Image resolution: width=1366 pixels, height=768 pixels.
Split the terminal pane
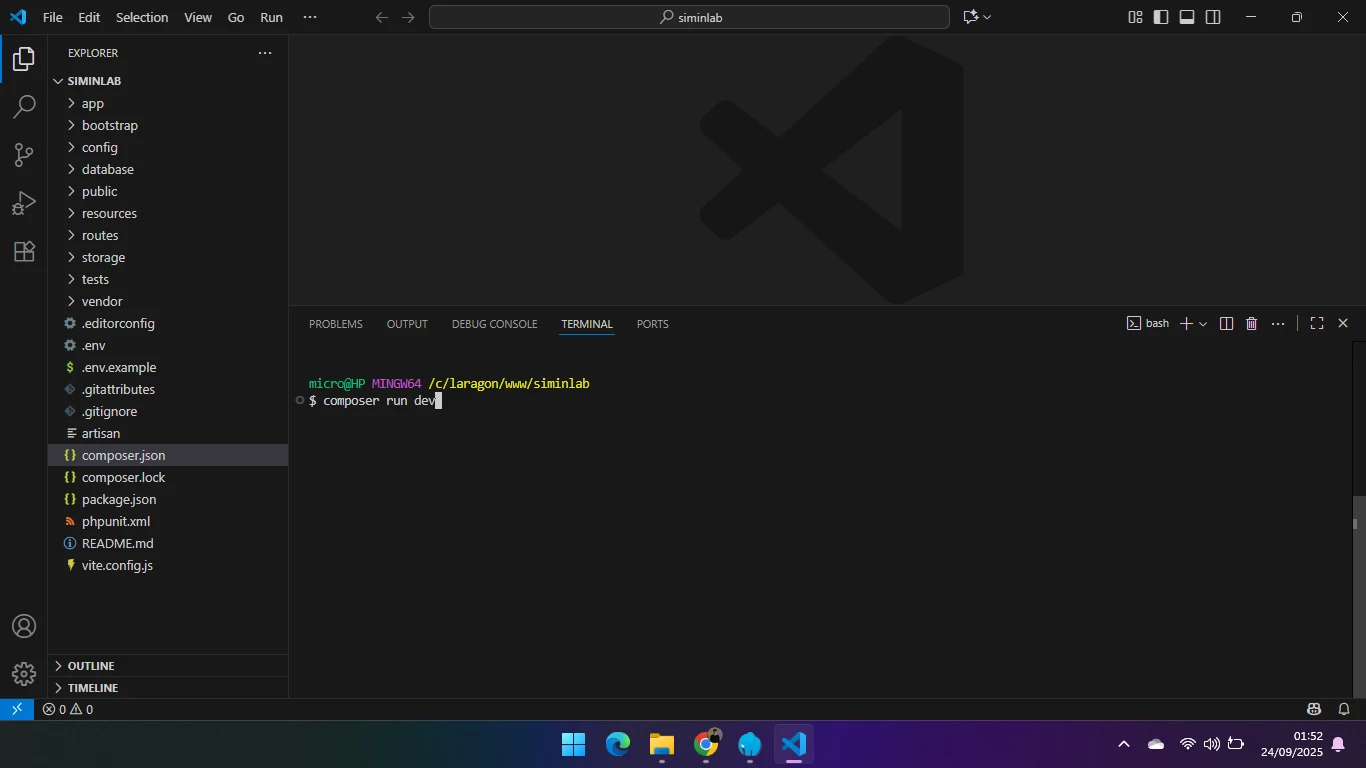click(x=1226, y=324)
